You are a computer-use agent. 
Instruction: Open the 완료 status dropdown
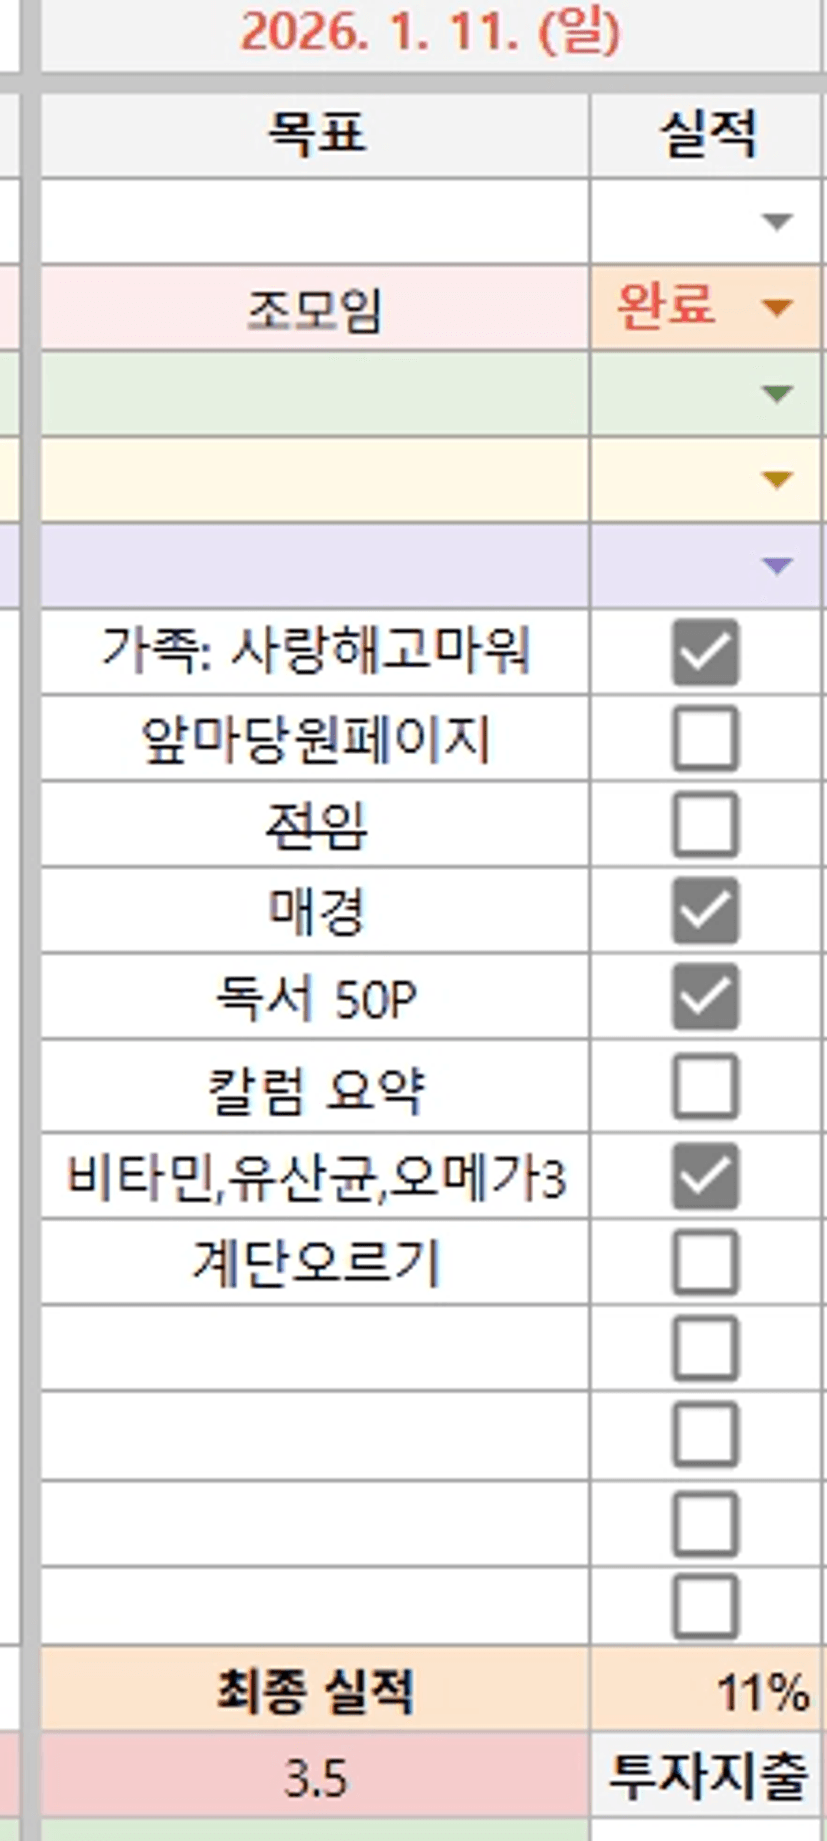(777, 307)
